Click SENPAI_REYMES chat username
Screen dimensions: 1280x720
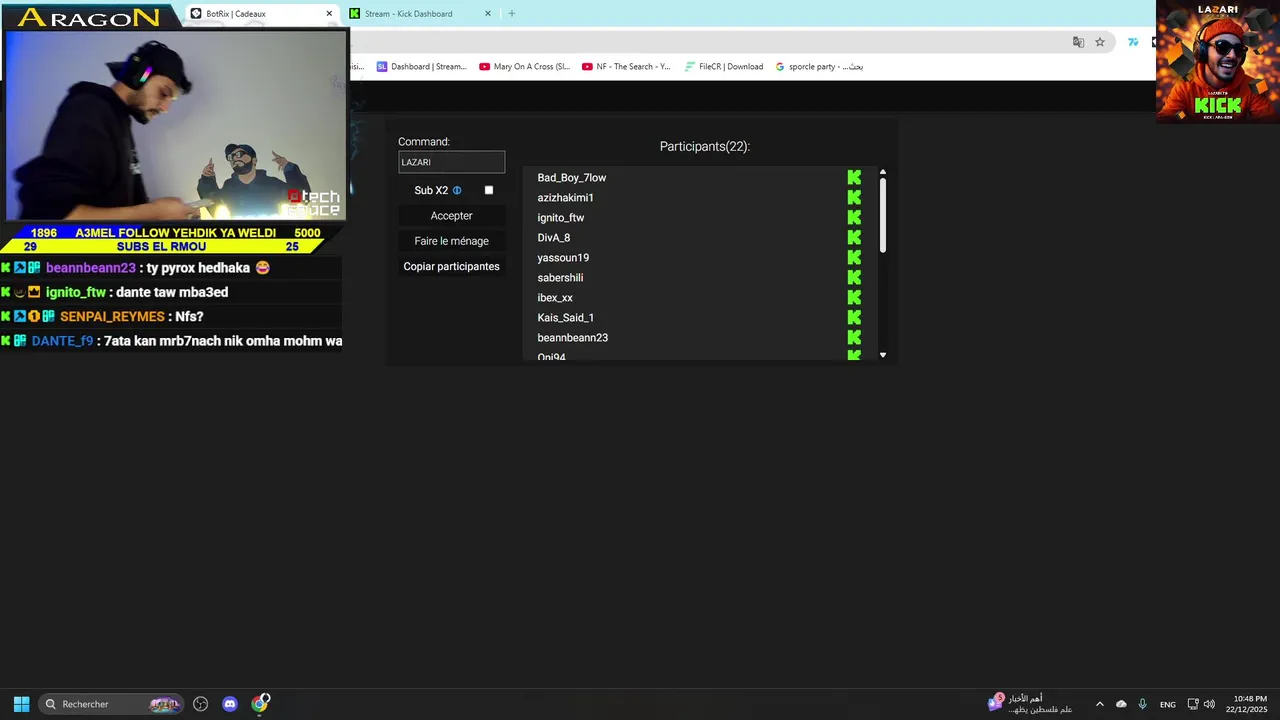point(112,316)
